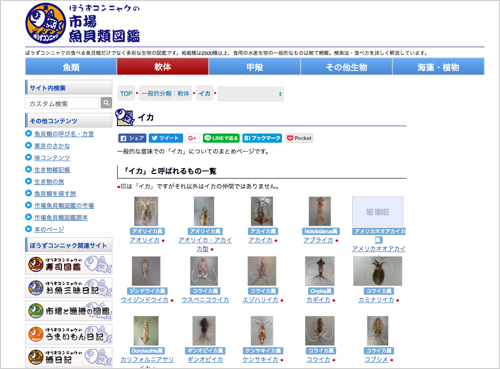
Task: Click the ケンサキイカ name link
Action: [260, 360]
